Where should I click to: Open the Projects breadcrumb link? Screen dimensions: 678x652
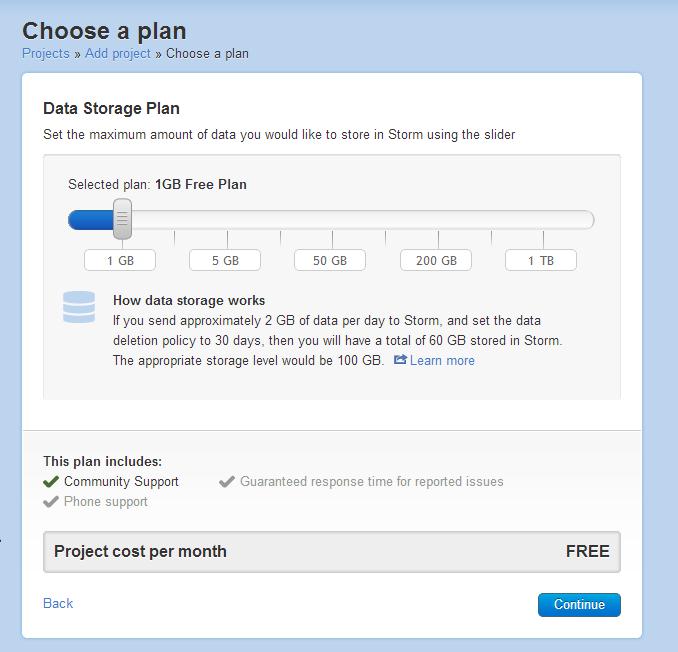(46, 53)
